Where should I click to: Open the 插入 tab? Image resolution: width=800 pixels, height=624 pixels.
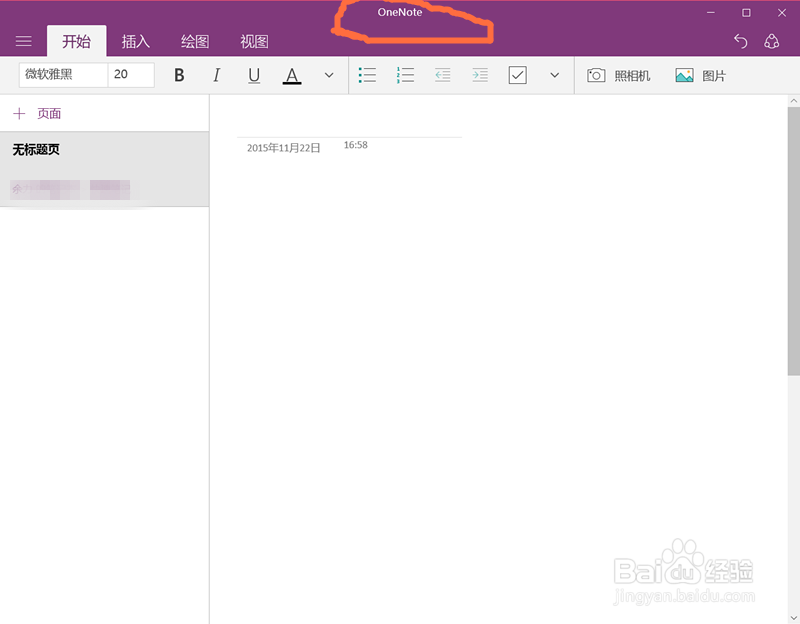136,41
